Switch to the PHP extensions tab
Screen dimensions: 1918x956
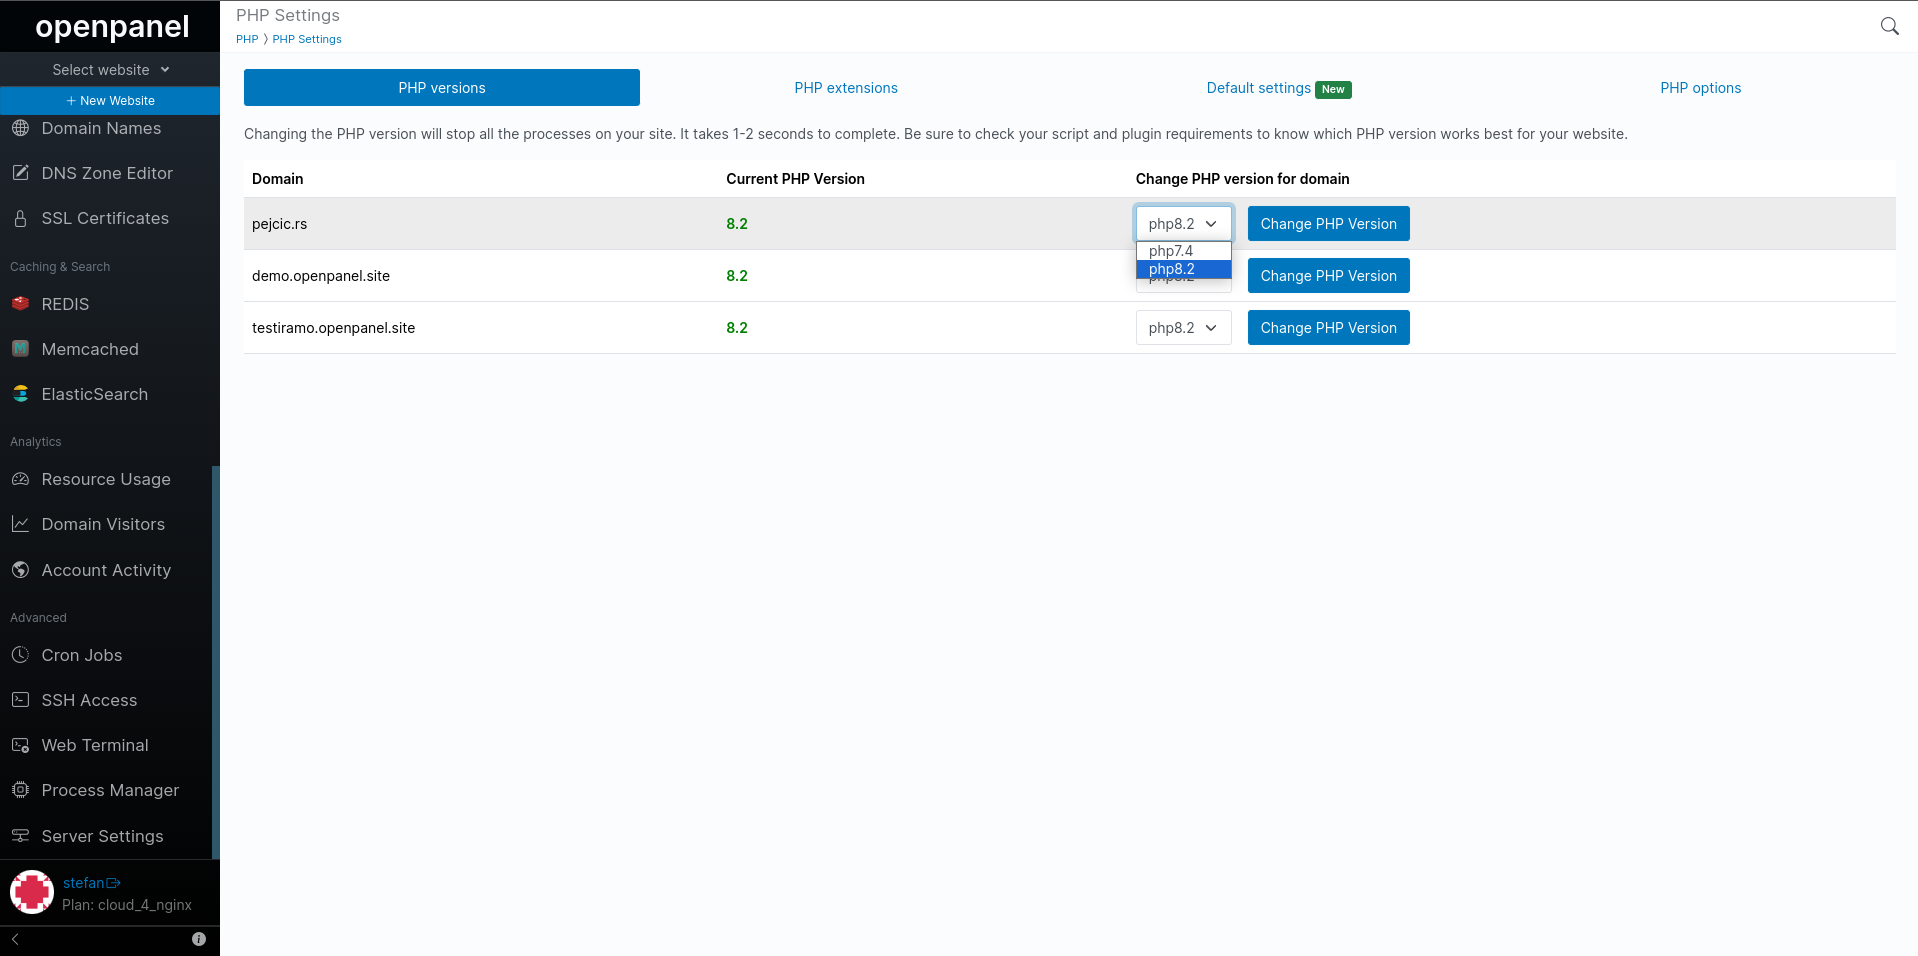click(x=846, y=88)
